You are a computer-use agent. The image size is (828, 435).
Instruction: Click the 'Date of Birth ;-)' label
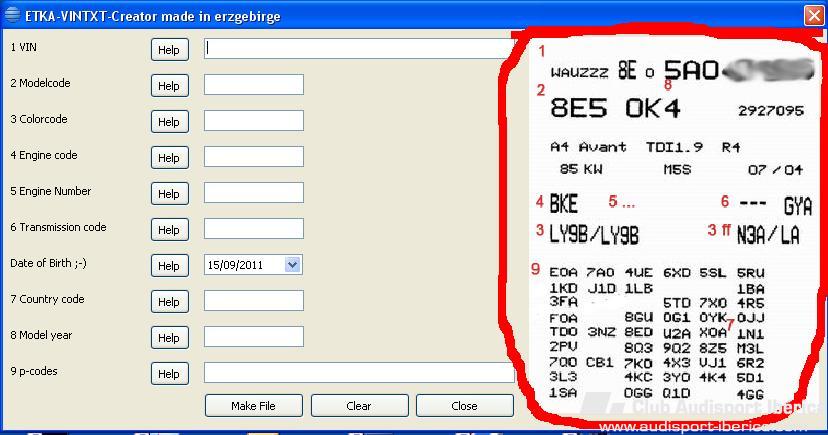coord(48,262)
